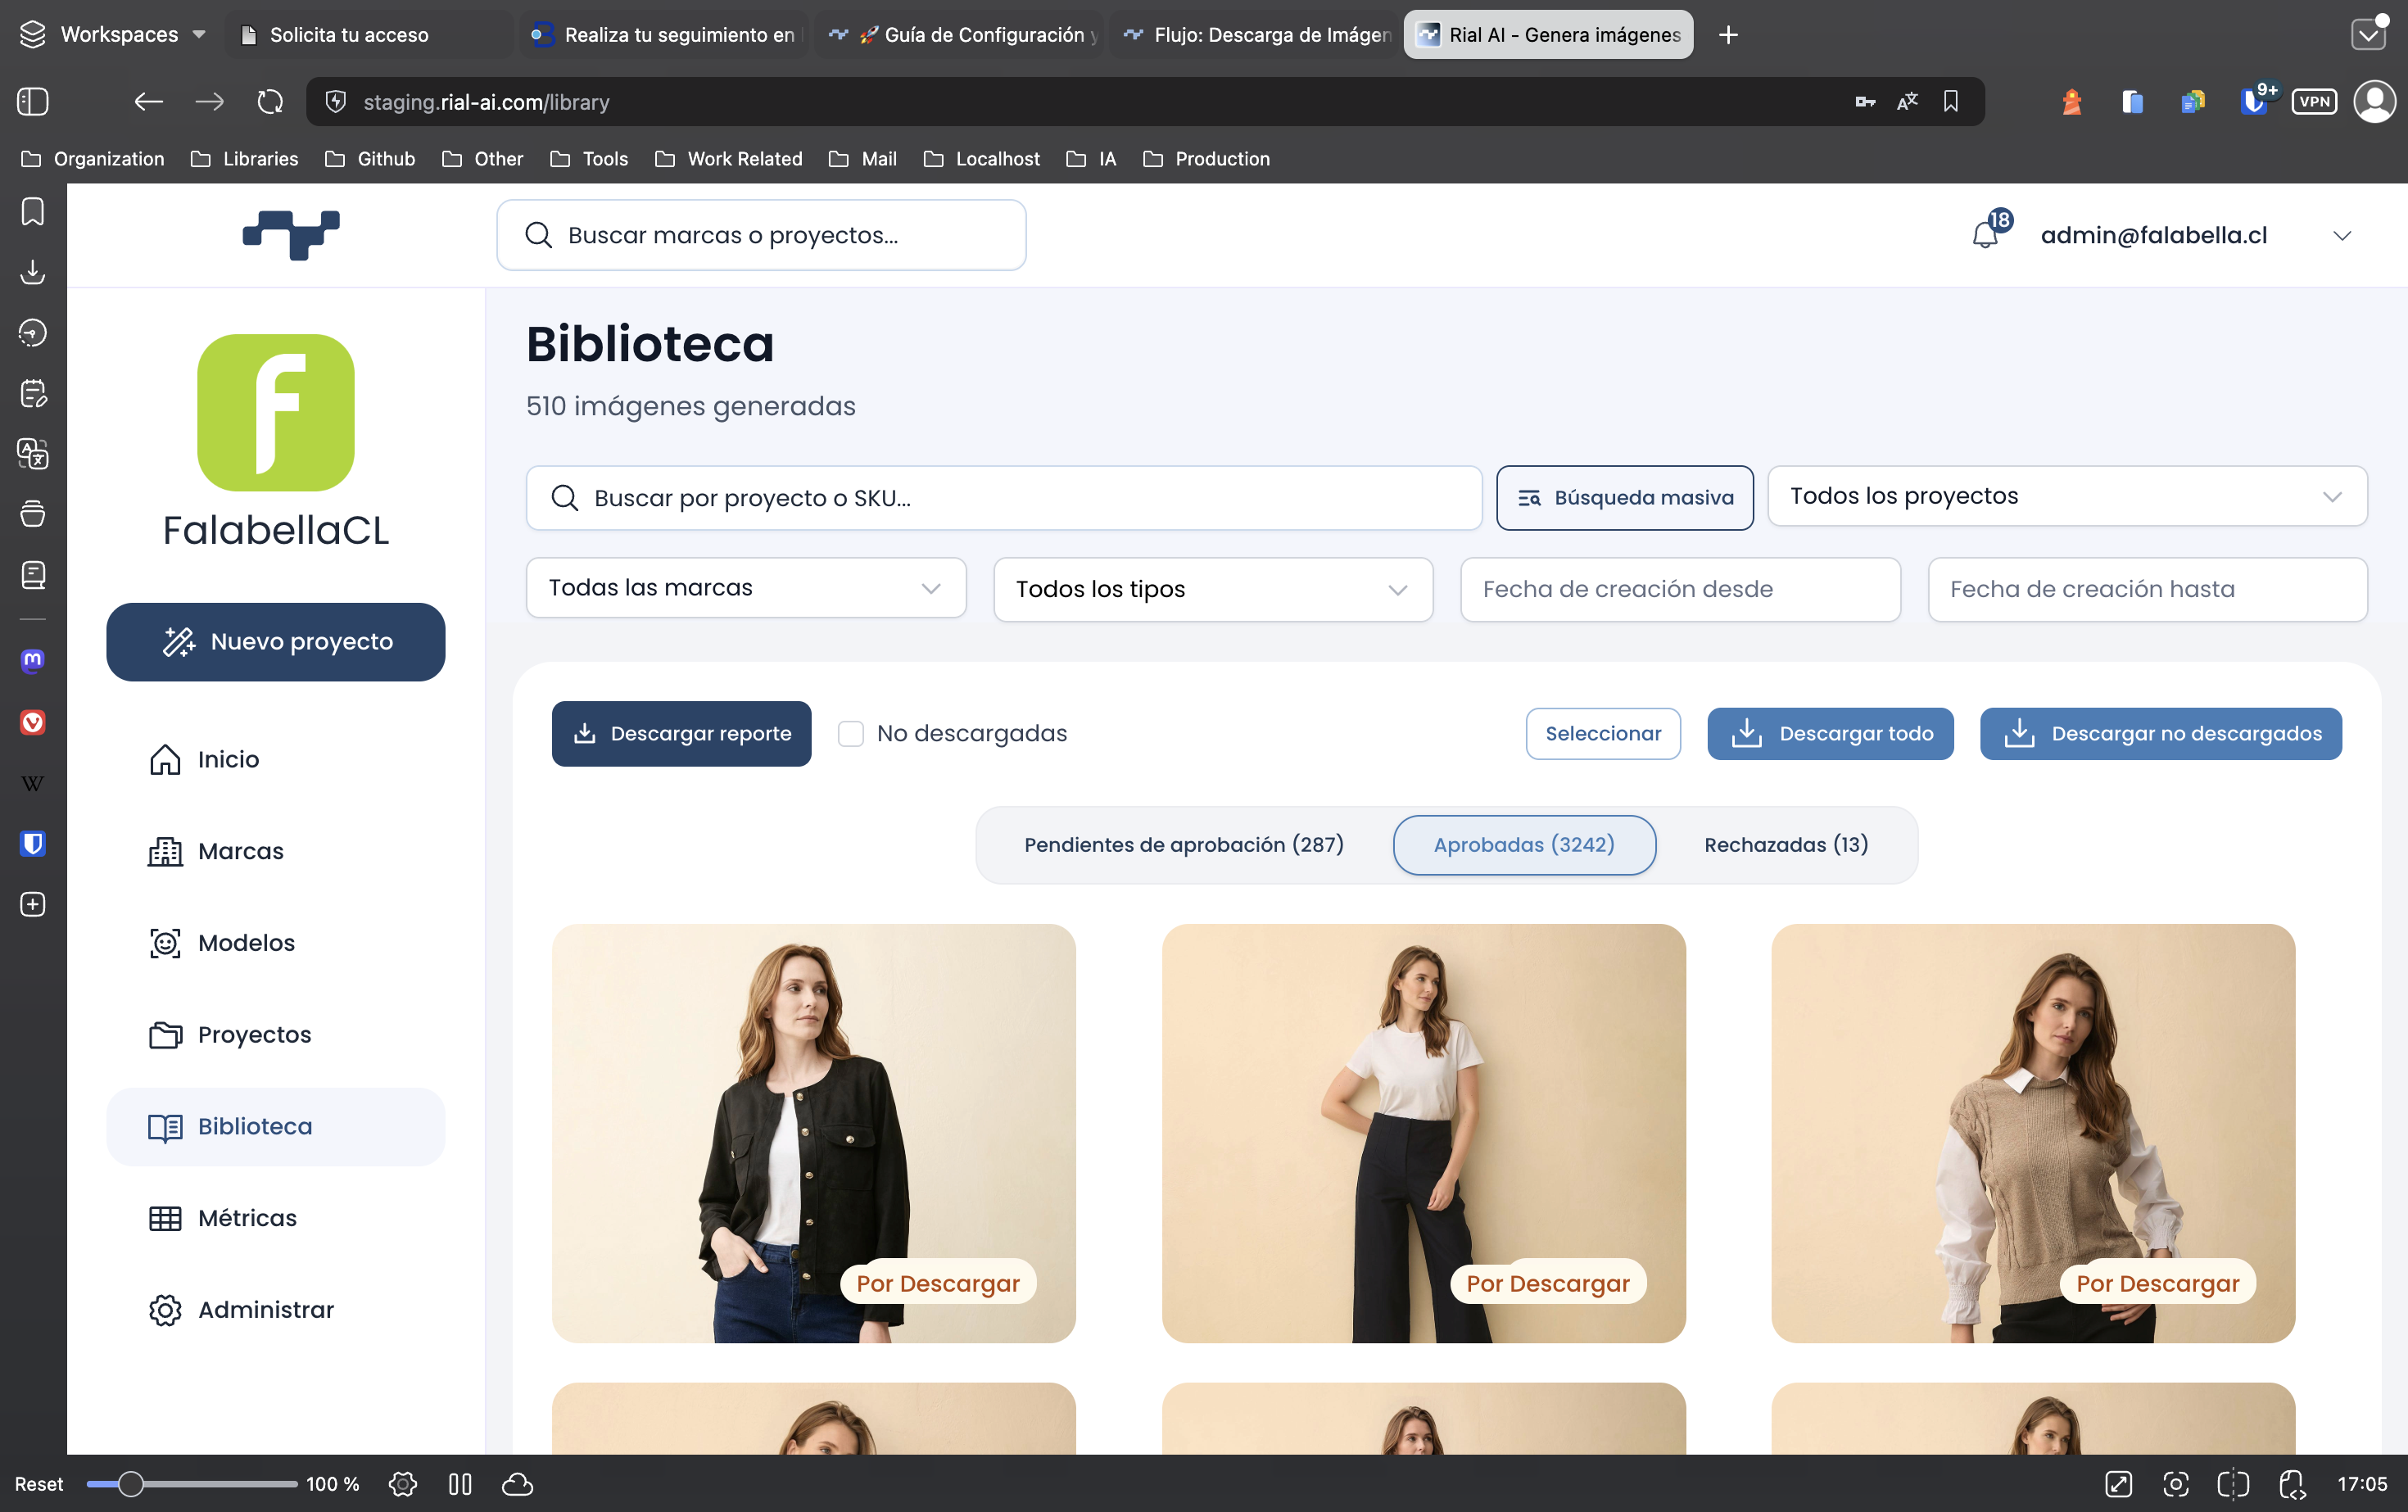Expand the admin@falabella.cl account menu
This screenshot has height=1512, width=2408.
point(2196,235)
